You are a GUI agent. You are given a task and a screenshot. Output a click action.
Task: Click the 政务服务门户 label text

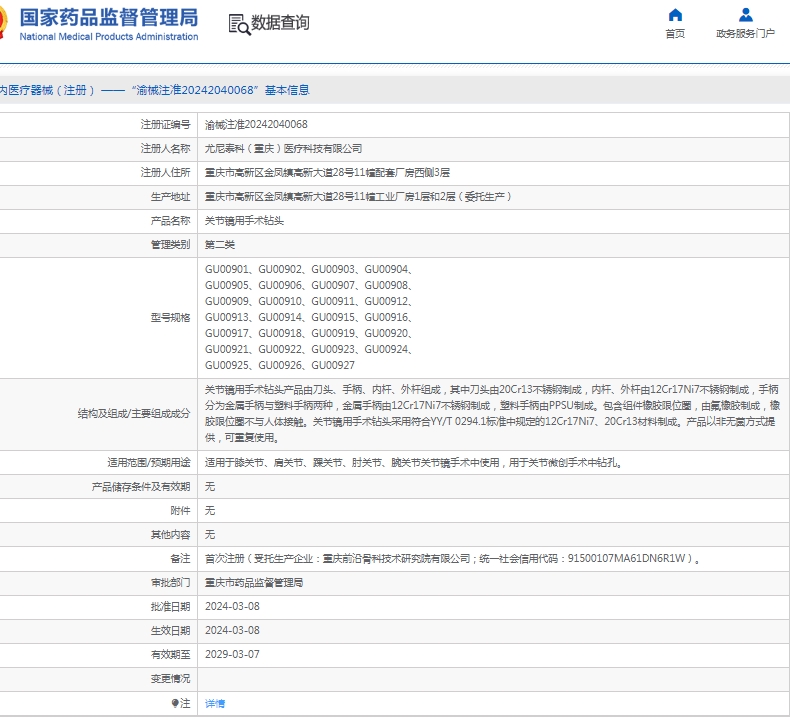[x=746, y=34]
